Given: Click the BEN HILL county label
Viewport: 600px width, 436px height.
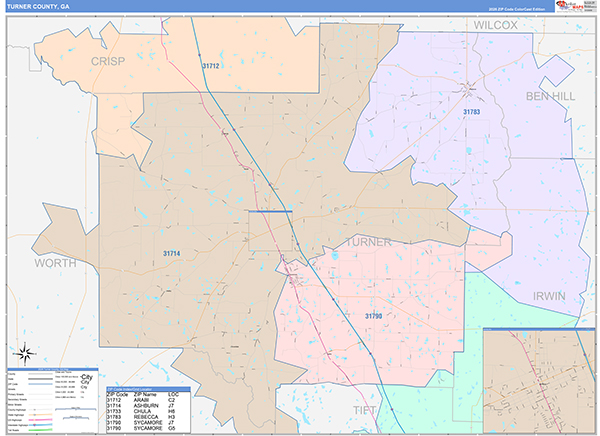Looking at the screenshot, I should pyautogui.click(x=550, y=96).
